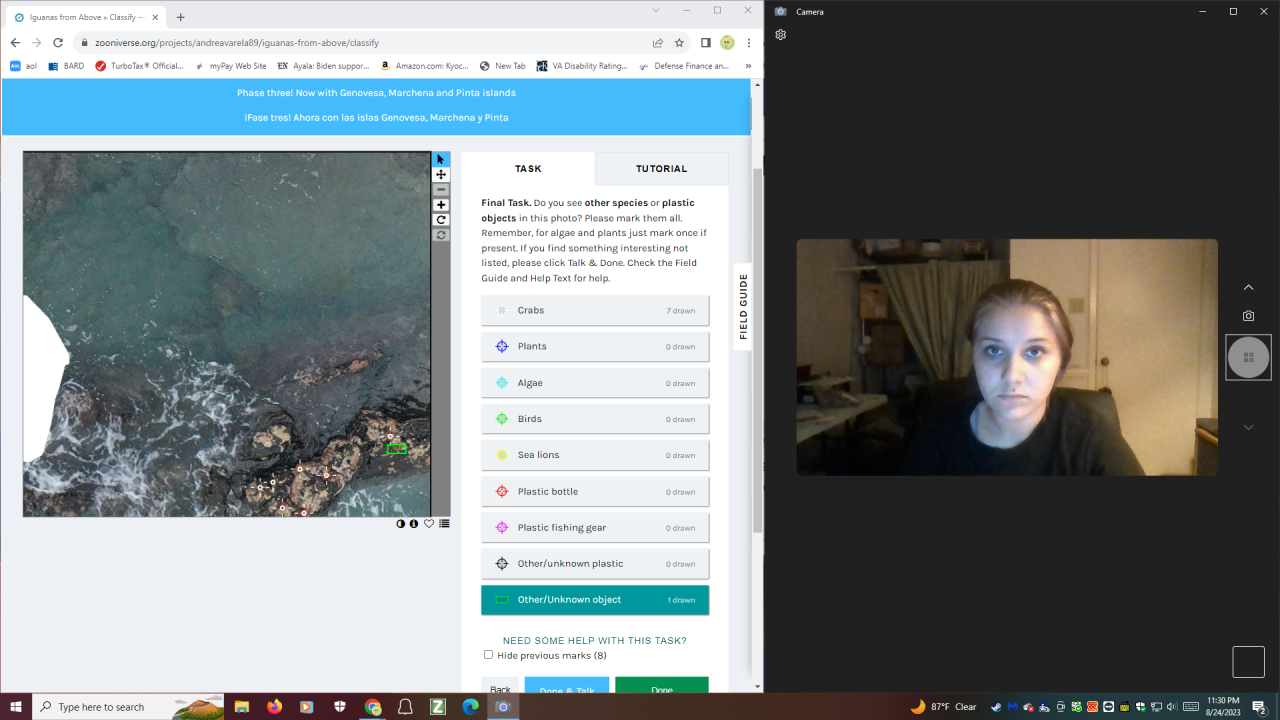The image size is (1280, 720).
Task: Click the taskbar search box
Action: coord(128,707)
